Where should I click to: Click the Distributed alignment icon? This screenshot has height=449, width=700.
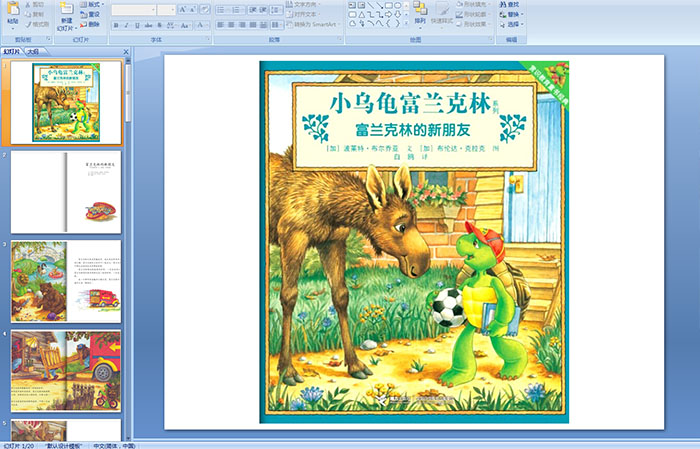[x=263, y=25]
